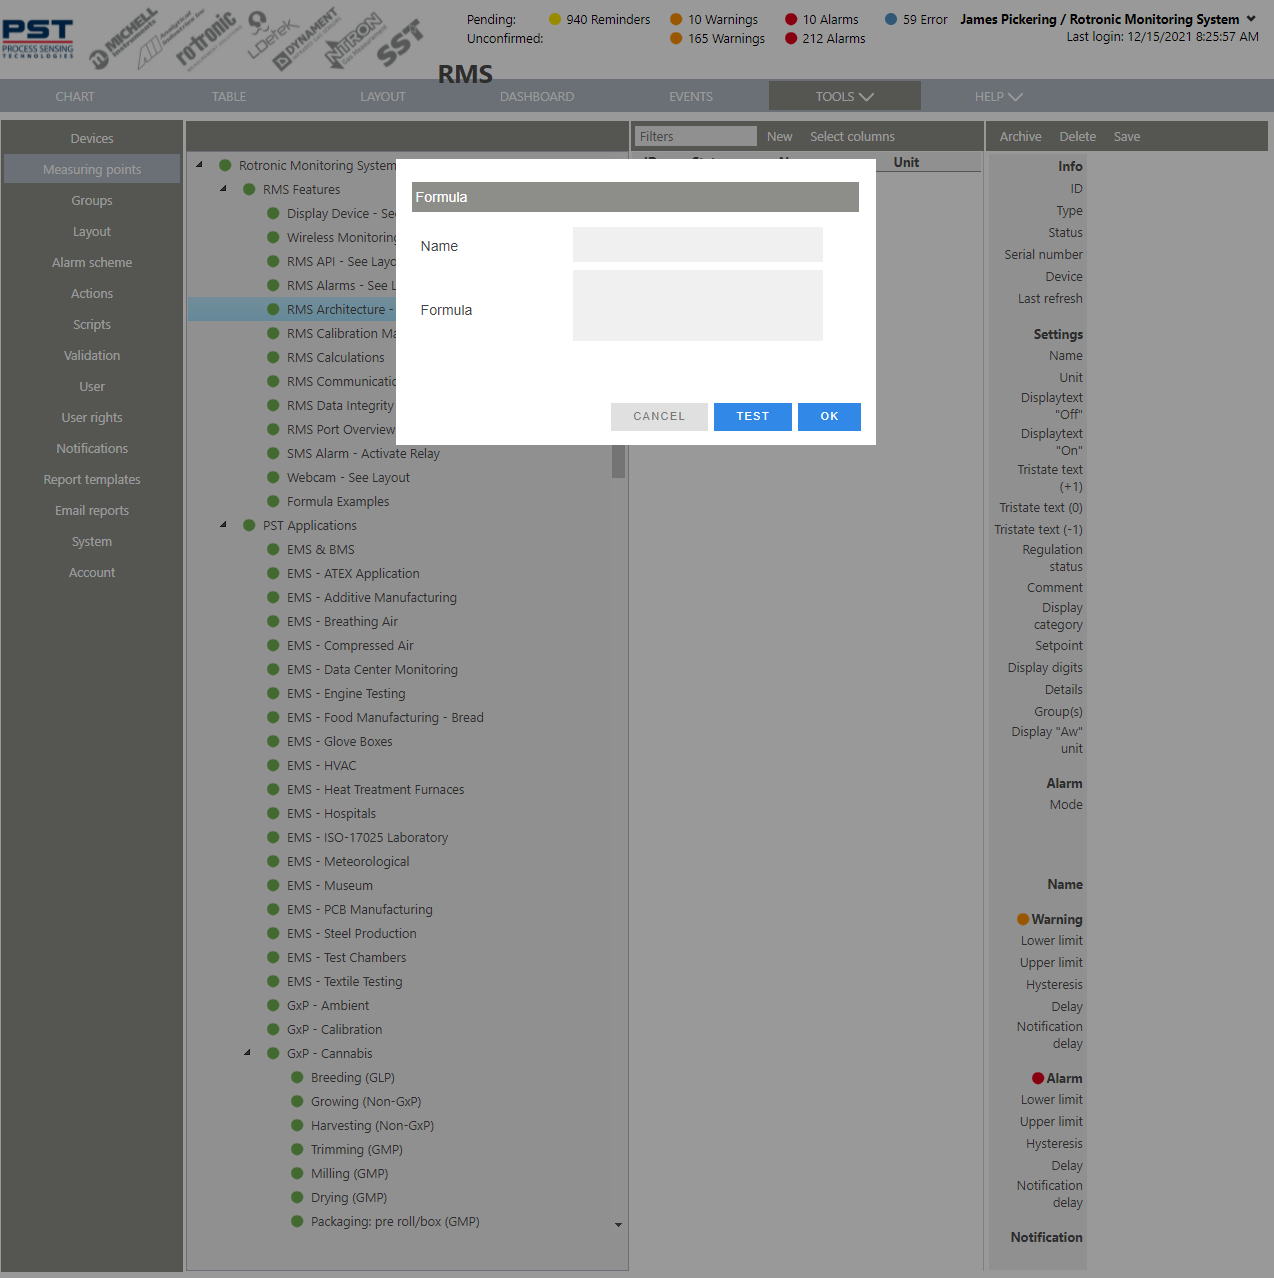The height and width of the screenshot is (1278, 1274).
Task: Open Report templates in the sidebar
Action: [92, 479]
